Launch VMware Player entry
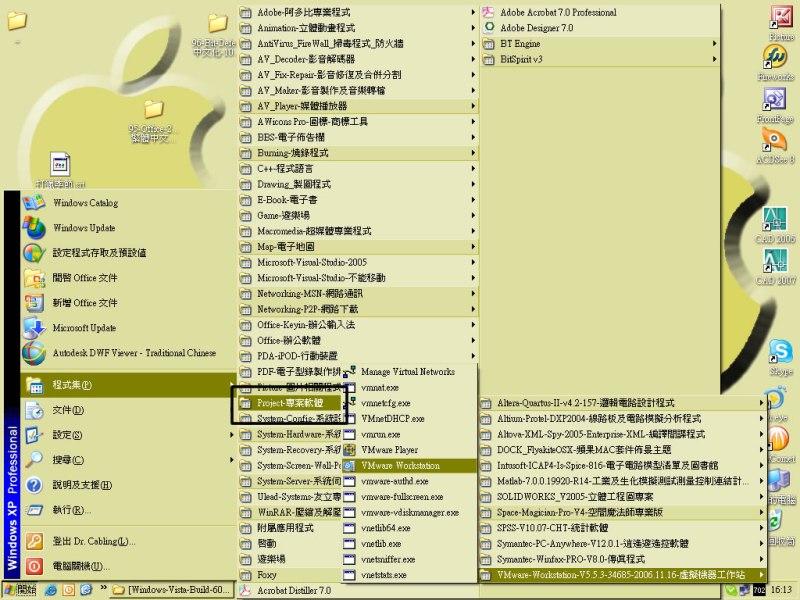This screenshot has height=600, width=800. (409, 450)
